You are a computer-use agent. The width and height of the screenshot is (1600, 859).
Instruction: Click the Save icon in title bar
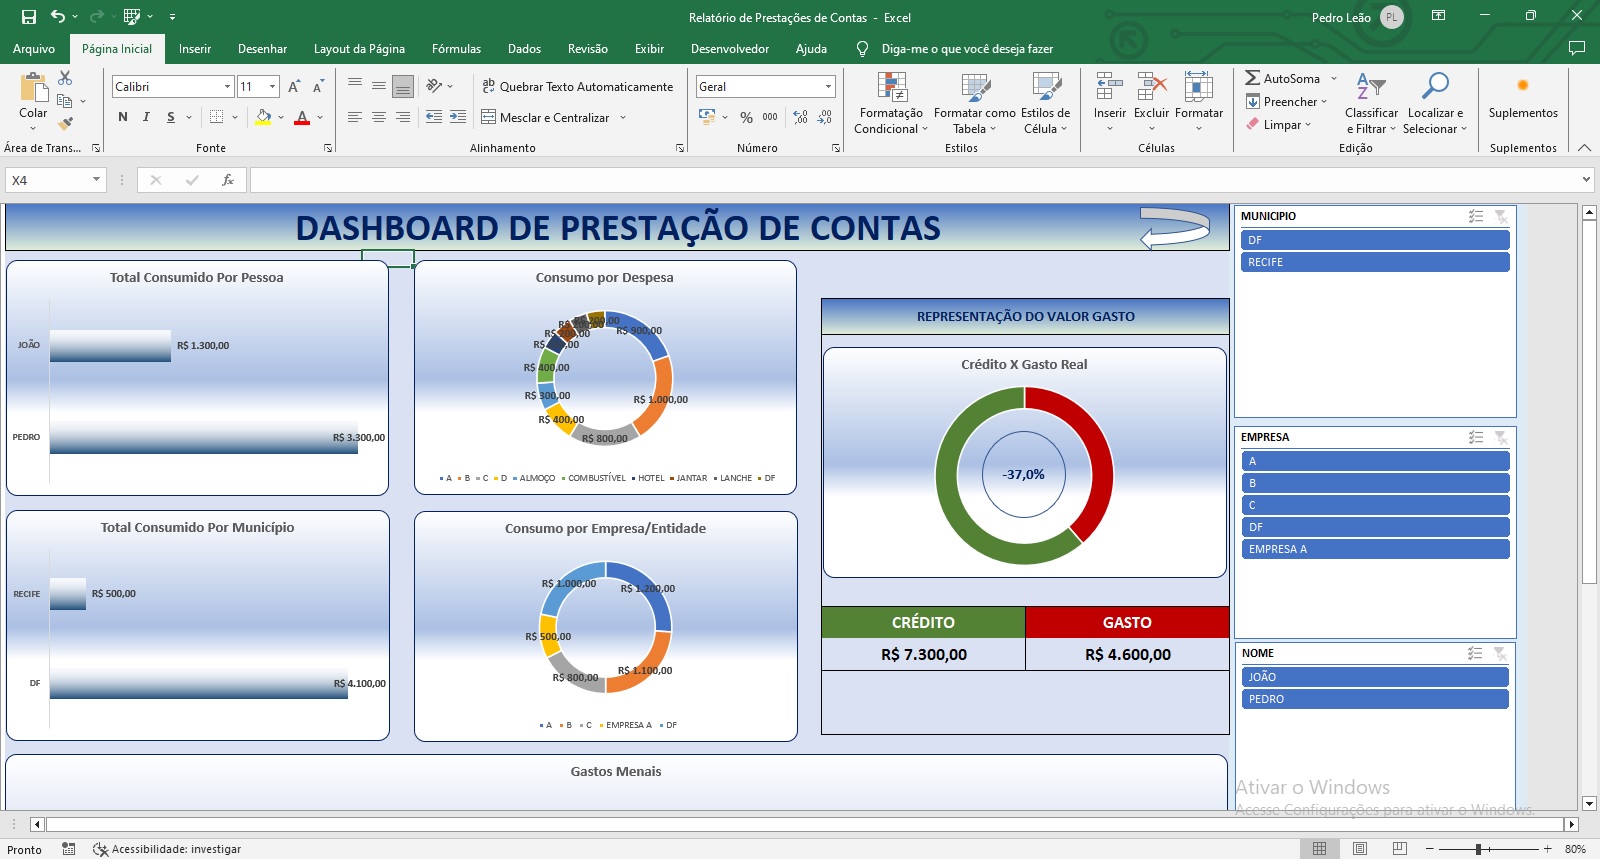point(29,17)
